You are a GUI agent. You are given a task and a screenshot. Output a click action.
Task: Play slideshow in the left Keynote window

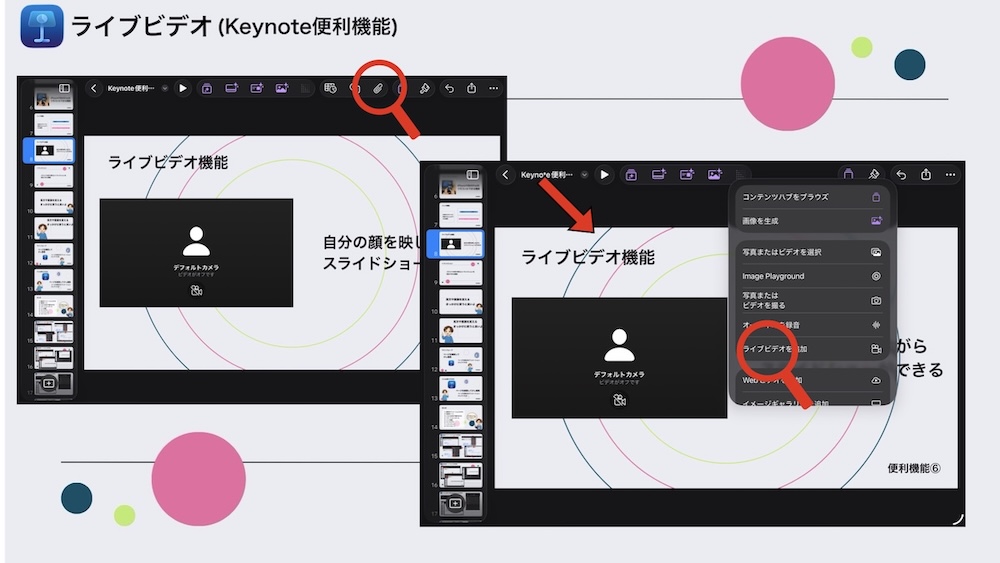pyautogui.click(x=182, y=88)
